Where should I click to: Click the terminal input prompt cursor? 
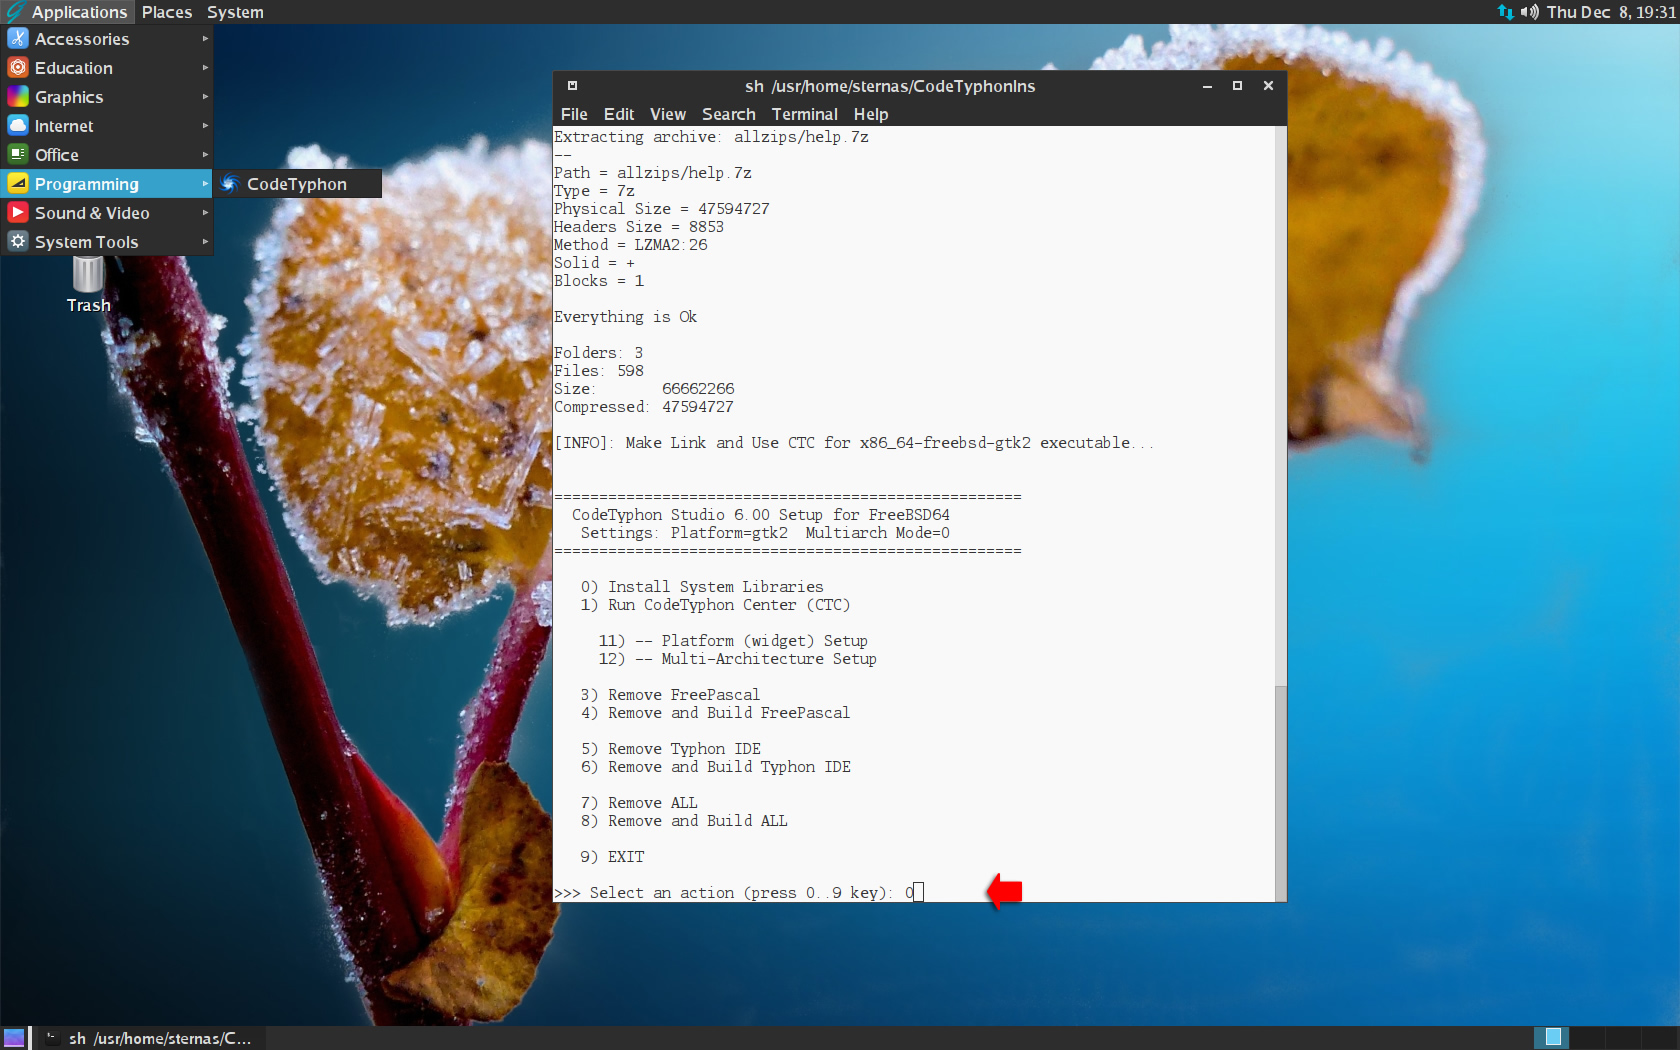point(919,892)
